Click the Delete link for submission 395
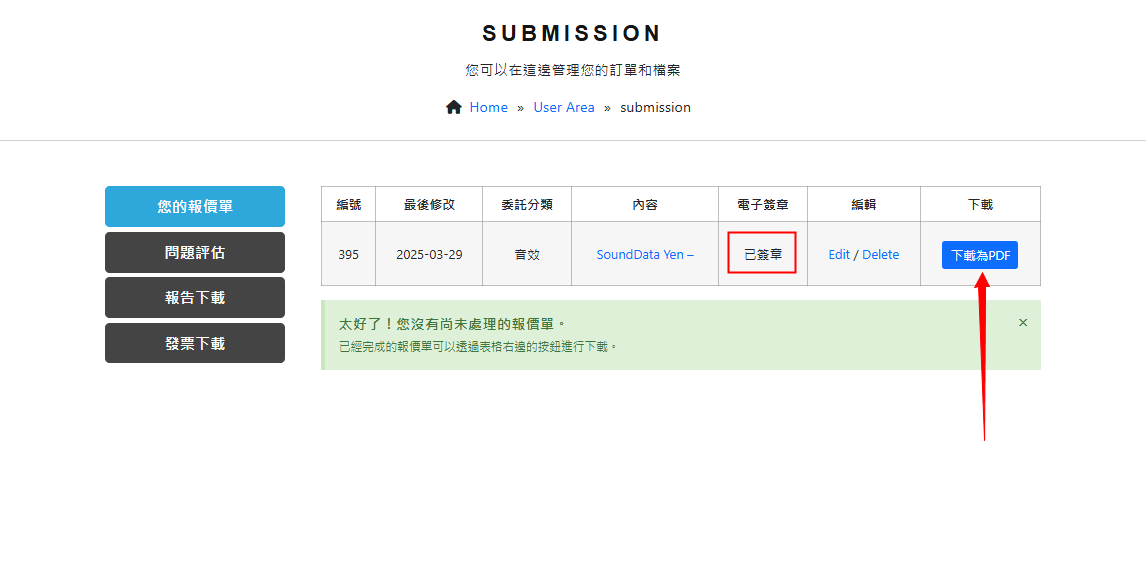 click(x=880, y=254)
